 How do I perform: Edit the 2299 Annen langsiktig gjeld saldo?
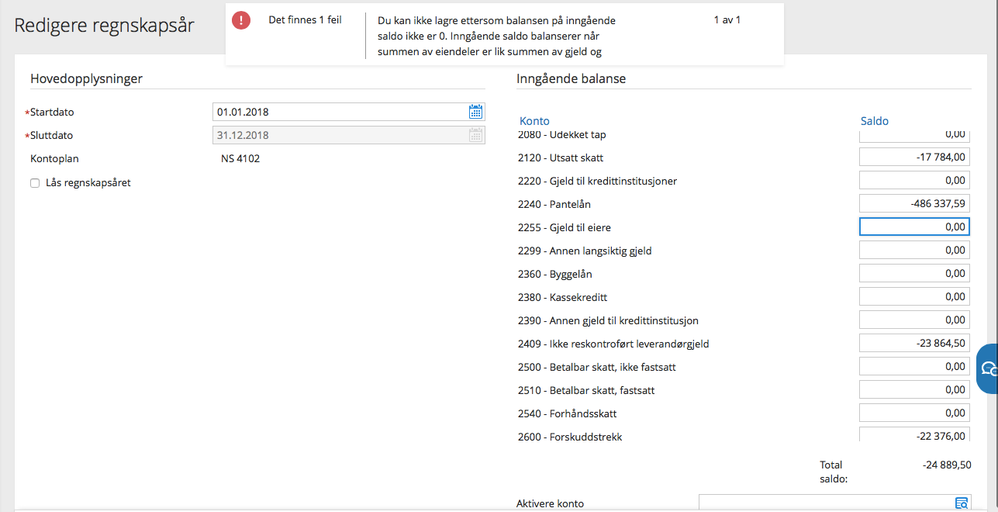[915, 250]
